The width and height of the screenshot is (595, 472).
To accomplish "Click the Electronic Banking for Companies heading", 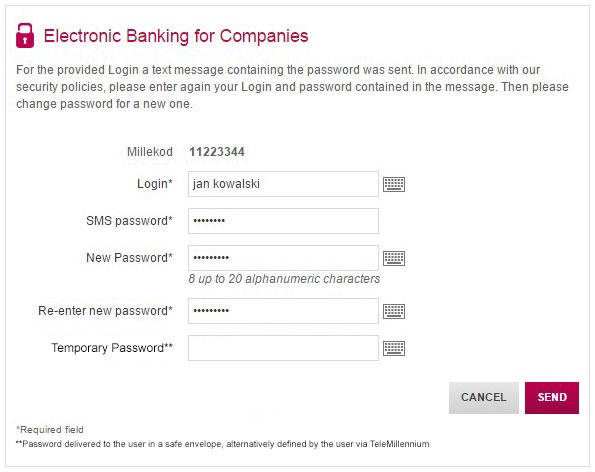I will click(176, 36).
